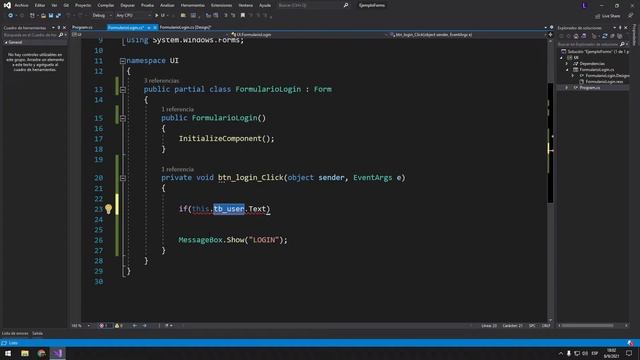Click the Visual Studio logo icon
This screenshot has width=640, height=360.
[x=7, y=5]
